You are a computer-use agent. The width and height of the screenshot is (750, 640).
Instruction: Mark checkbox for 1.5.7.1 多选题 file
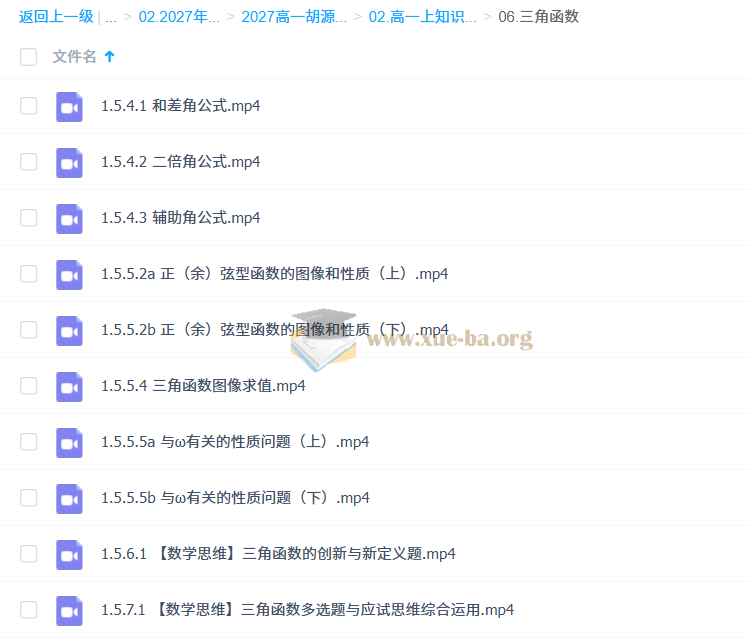point(29,609)
